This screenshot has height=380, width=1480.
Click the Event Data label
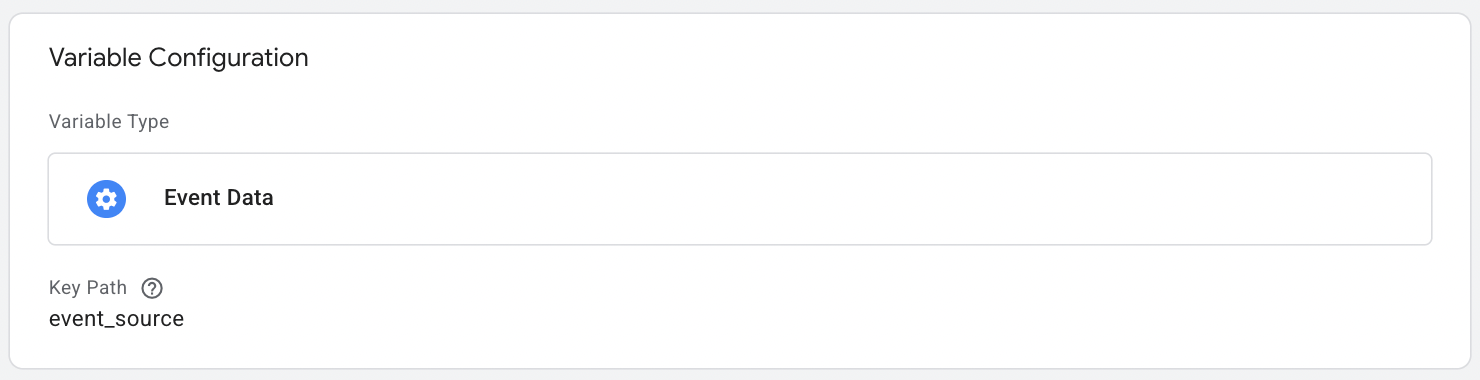click(x=219, y=198)
